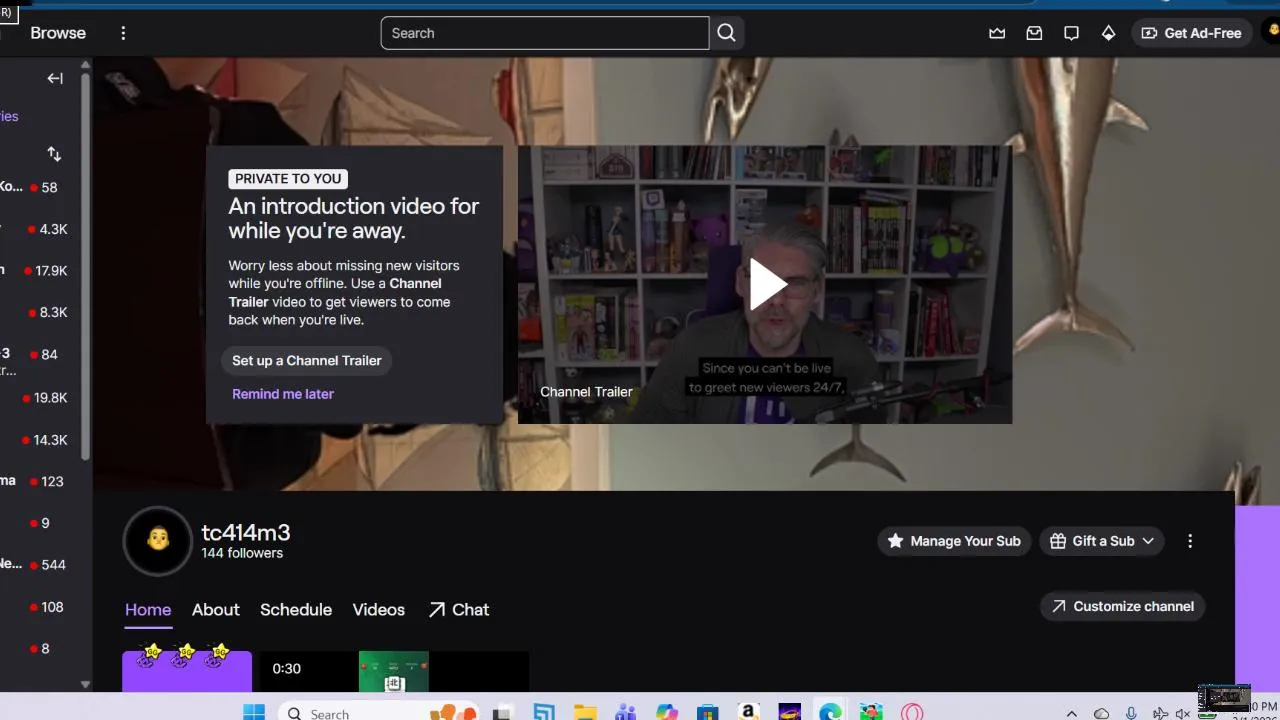
Task: Open the whispers chat bubble icon
Action: point(1071,33)
